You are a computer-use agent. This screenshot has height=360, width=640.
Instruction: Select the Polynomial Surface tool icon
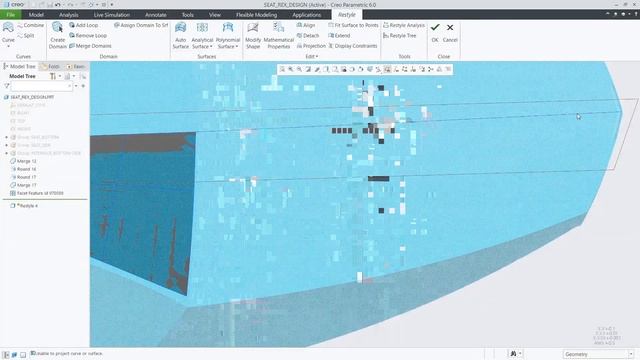point(228,28)
